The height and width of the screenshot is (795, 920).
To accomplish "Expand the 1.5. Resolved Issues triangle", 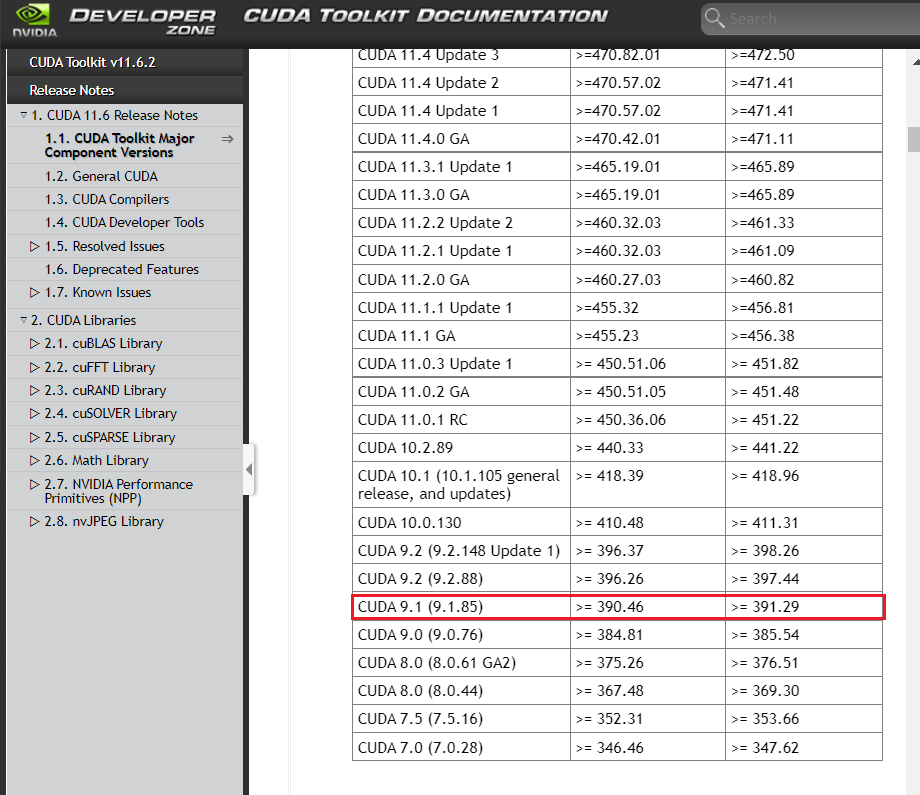I will 35,246.
